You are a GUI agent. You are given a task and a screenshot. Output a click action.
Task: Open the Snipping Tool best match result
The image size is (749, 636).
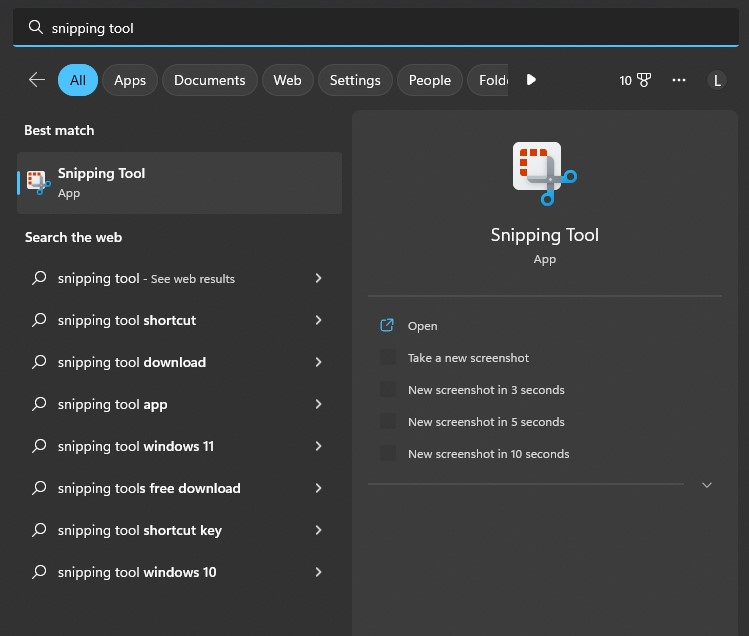click(x=180, y=183)
